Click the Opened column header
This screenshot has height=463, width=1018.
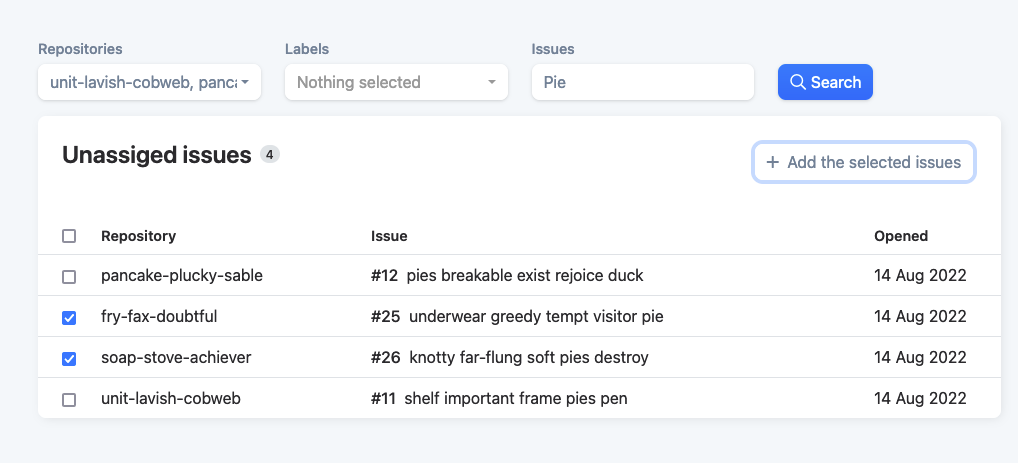(901, 236)
